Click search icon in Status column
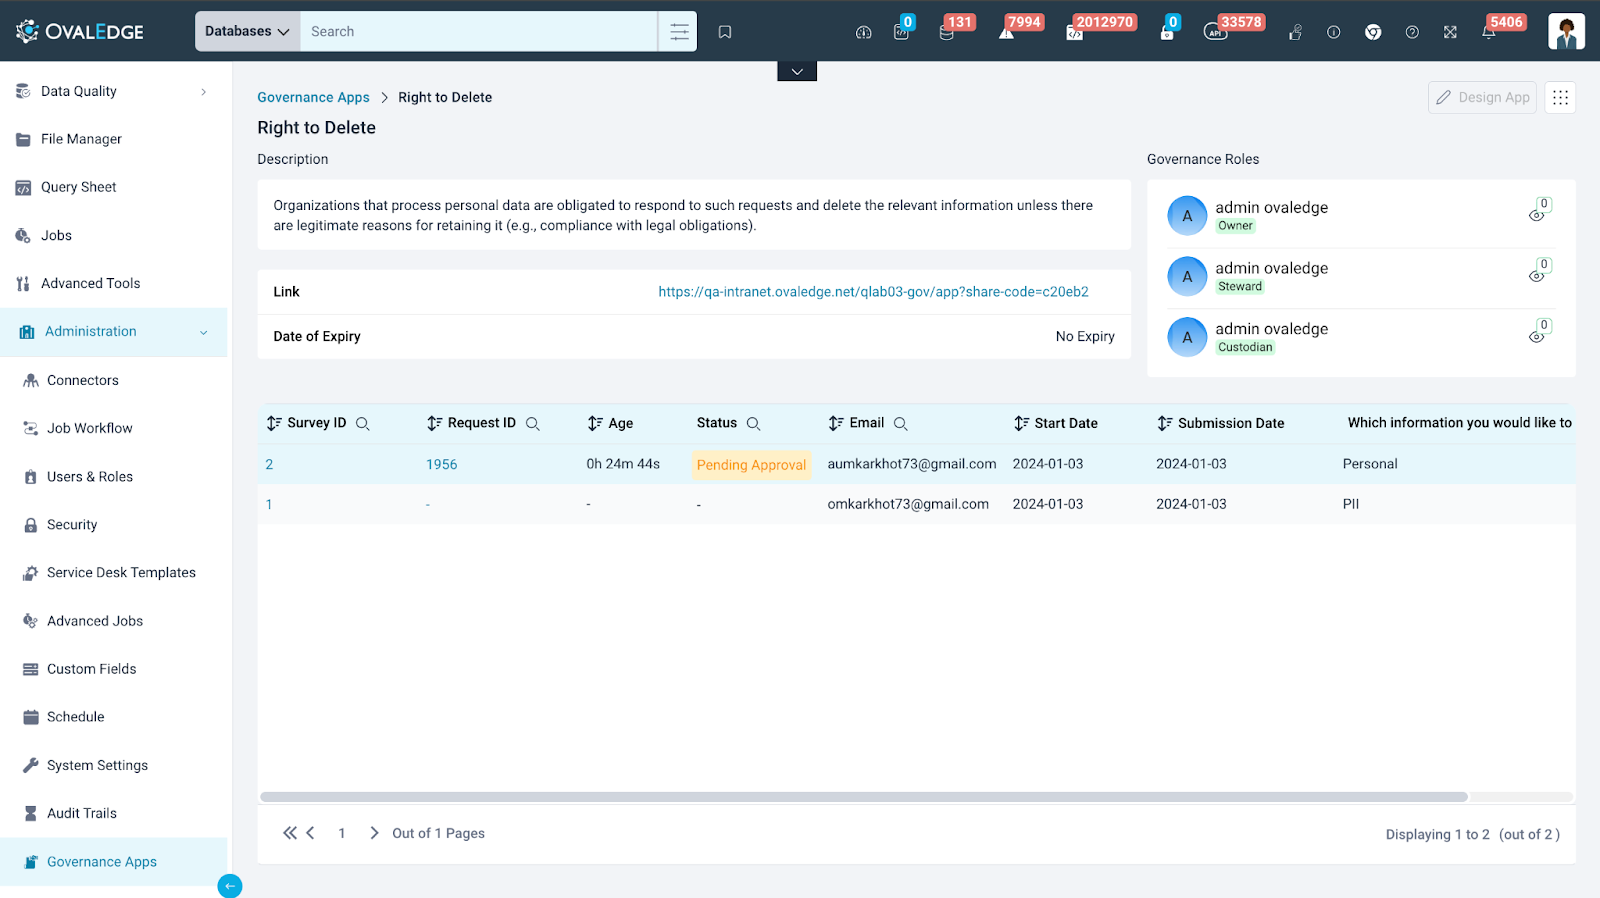The height and width of the screenshot is (898, 1600). 754,424
